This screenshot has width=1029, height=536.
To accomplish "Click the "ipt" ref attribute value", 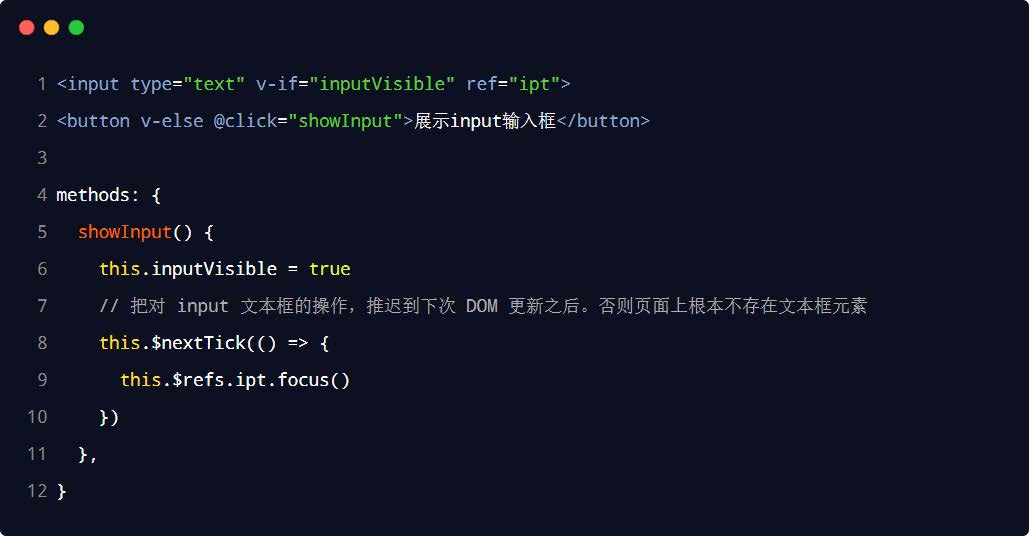I will point(539,84).
